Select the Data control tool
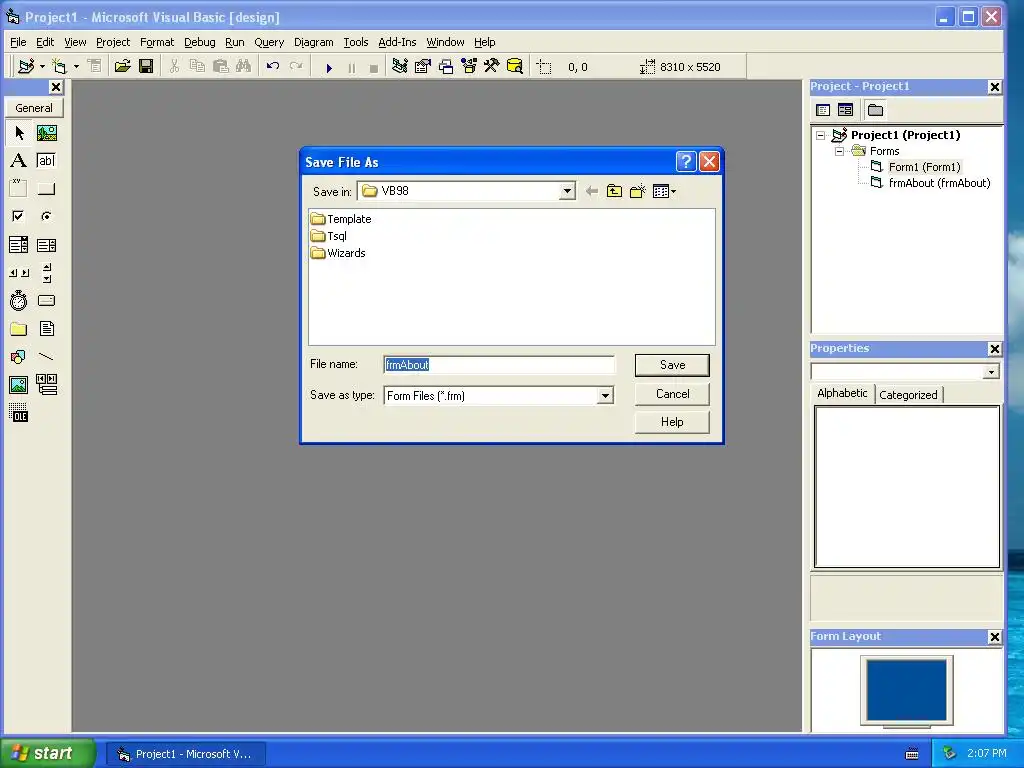Image resolution: width=1024 pixels, height=768 pixels. (x=46, y=385)
